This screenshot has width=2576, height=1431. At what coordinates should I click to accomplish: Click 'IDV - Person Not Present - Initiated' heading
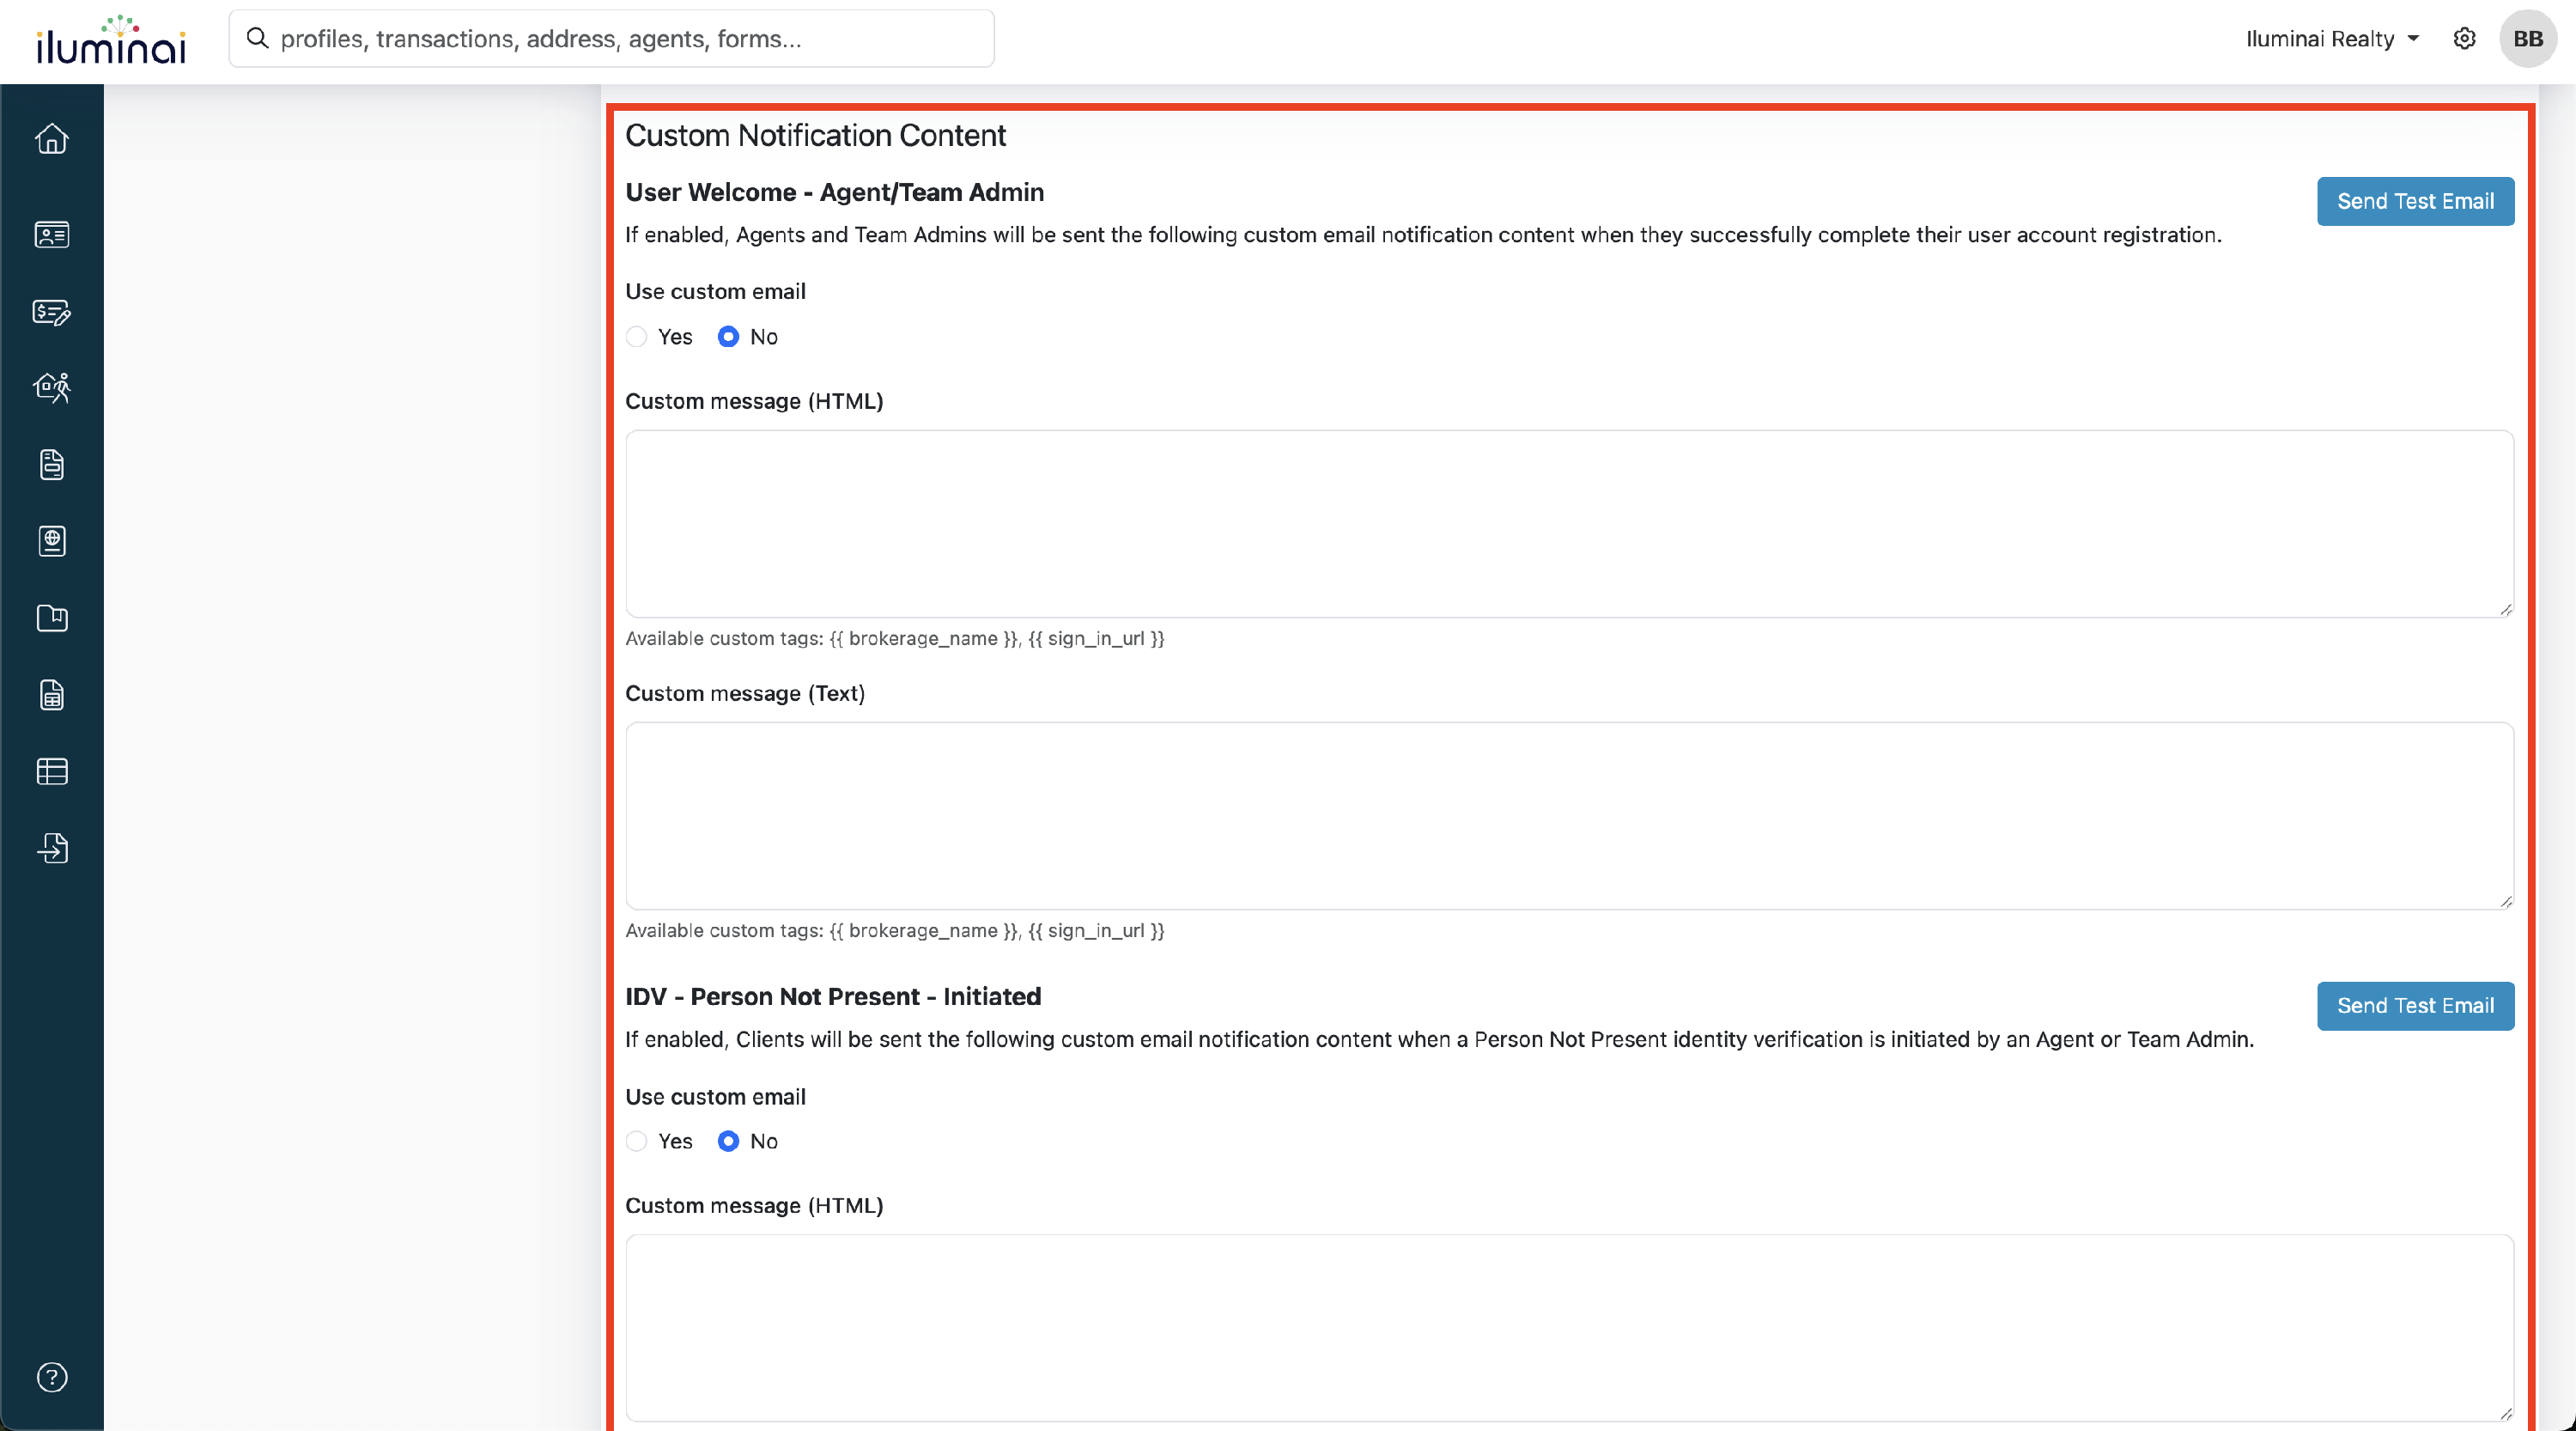coord(833,996)
